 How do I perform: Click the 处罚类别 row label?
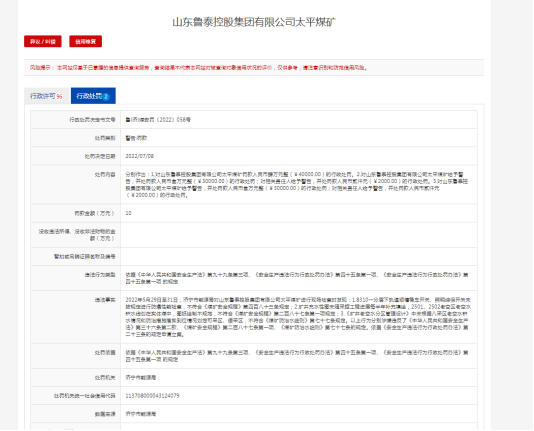[x=105, y=138]
